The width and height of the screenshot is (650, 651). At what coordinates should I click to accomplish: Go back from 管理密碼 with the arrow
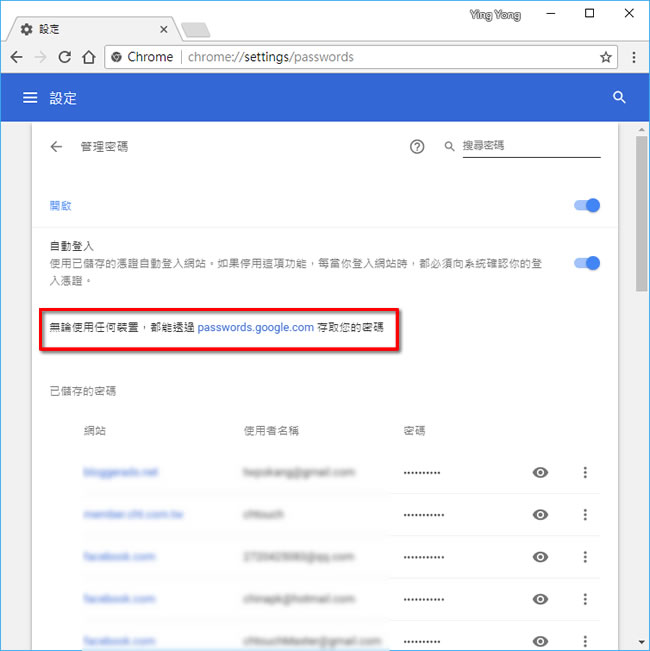[56, 147]
